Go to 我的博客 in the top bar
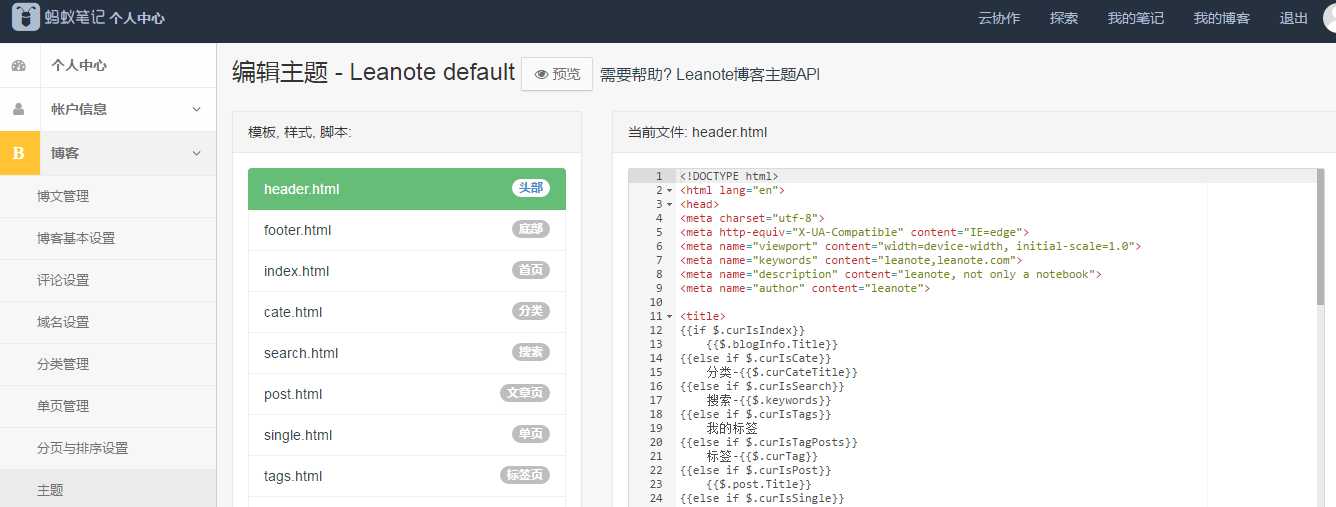The width and height of the screenshot is (1336, 507). click(x=1222, y=18)
